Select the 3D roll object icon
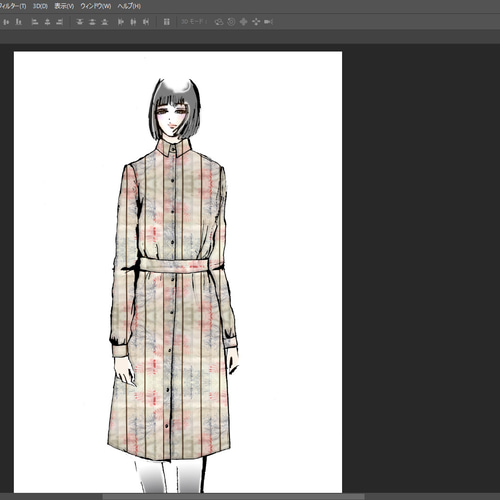 pos(231,22)
